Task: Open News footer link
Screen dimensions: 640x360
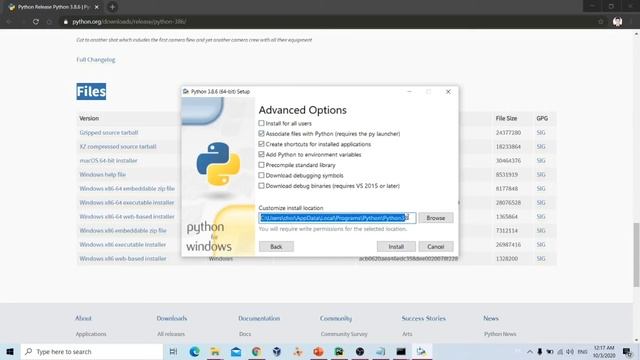Action: (x=491, y=318)
